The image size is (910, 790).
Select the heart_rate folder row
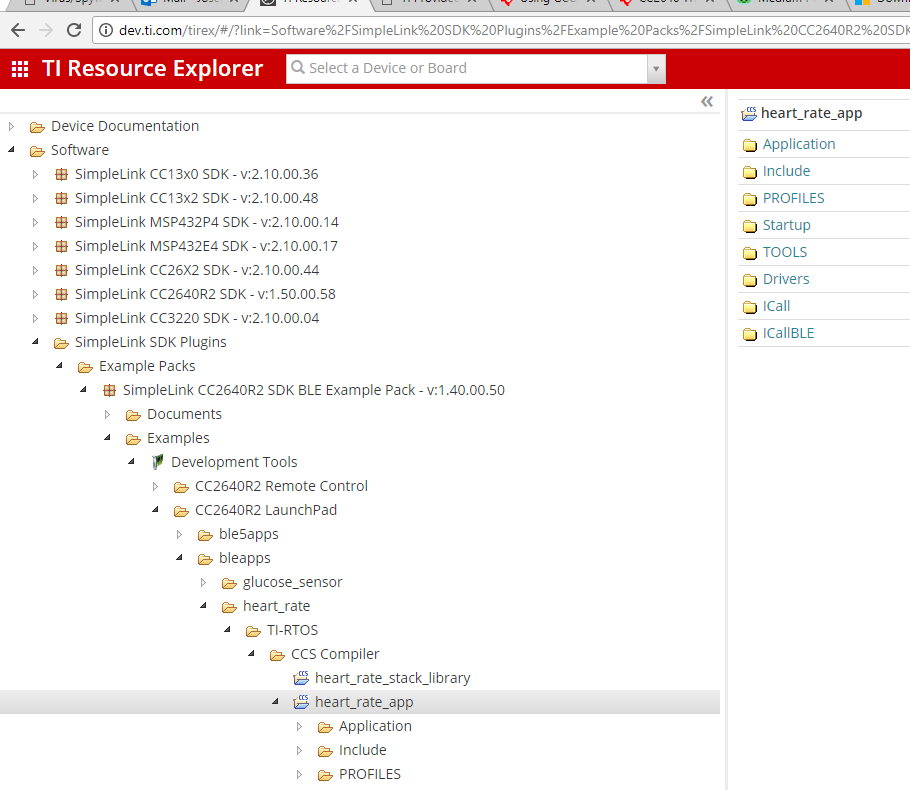[x=276, y=607]
